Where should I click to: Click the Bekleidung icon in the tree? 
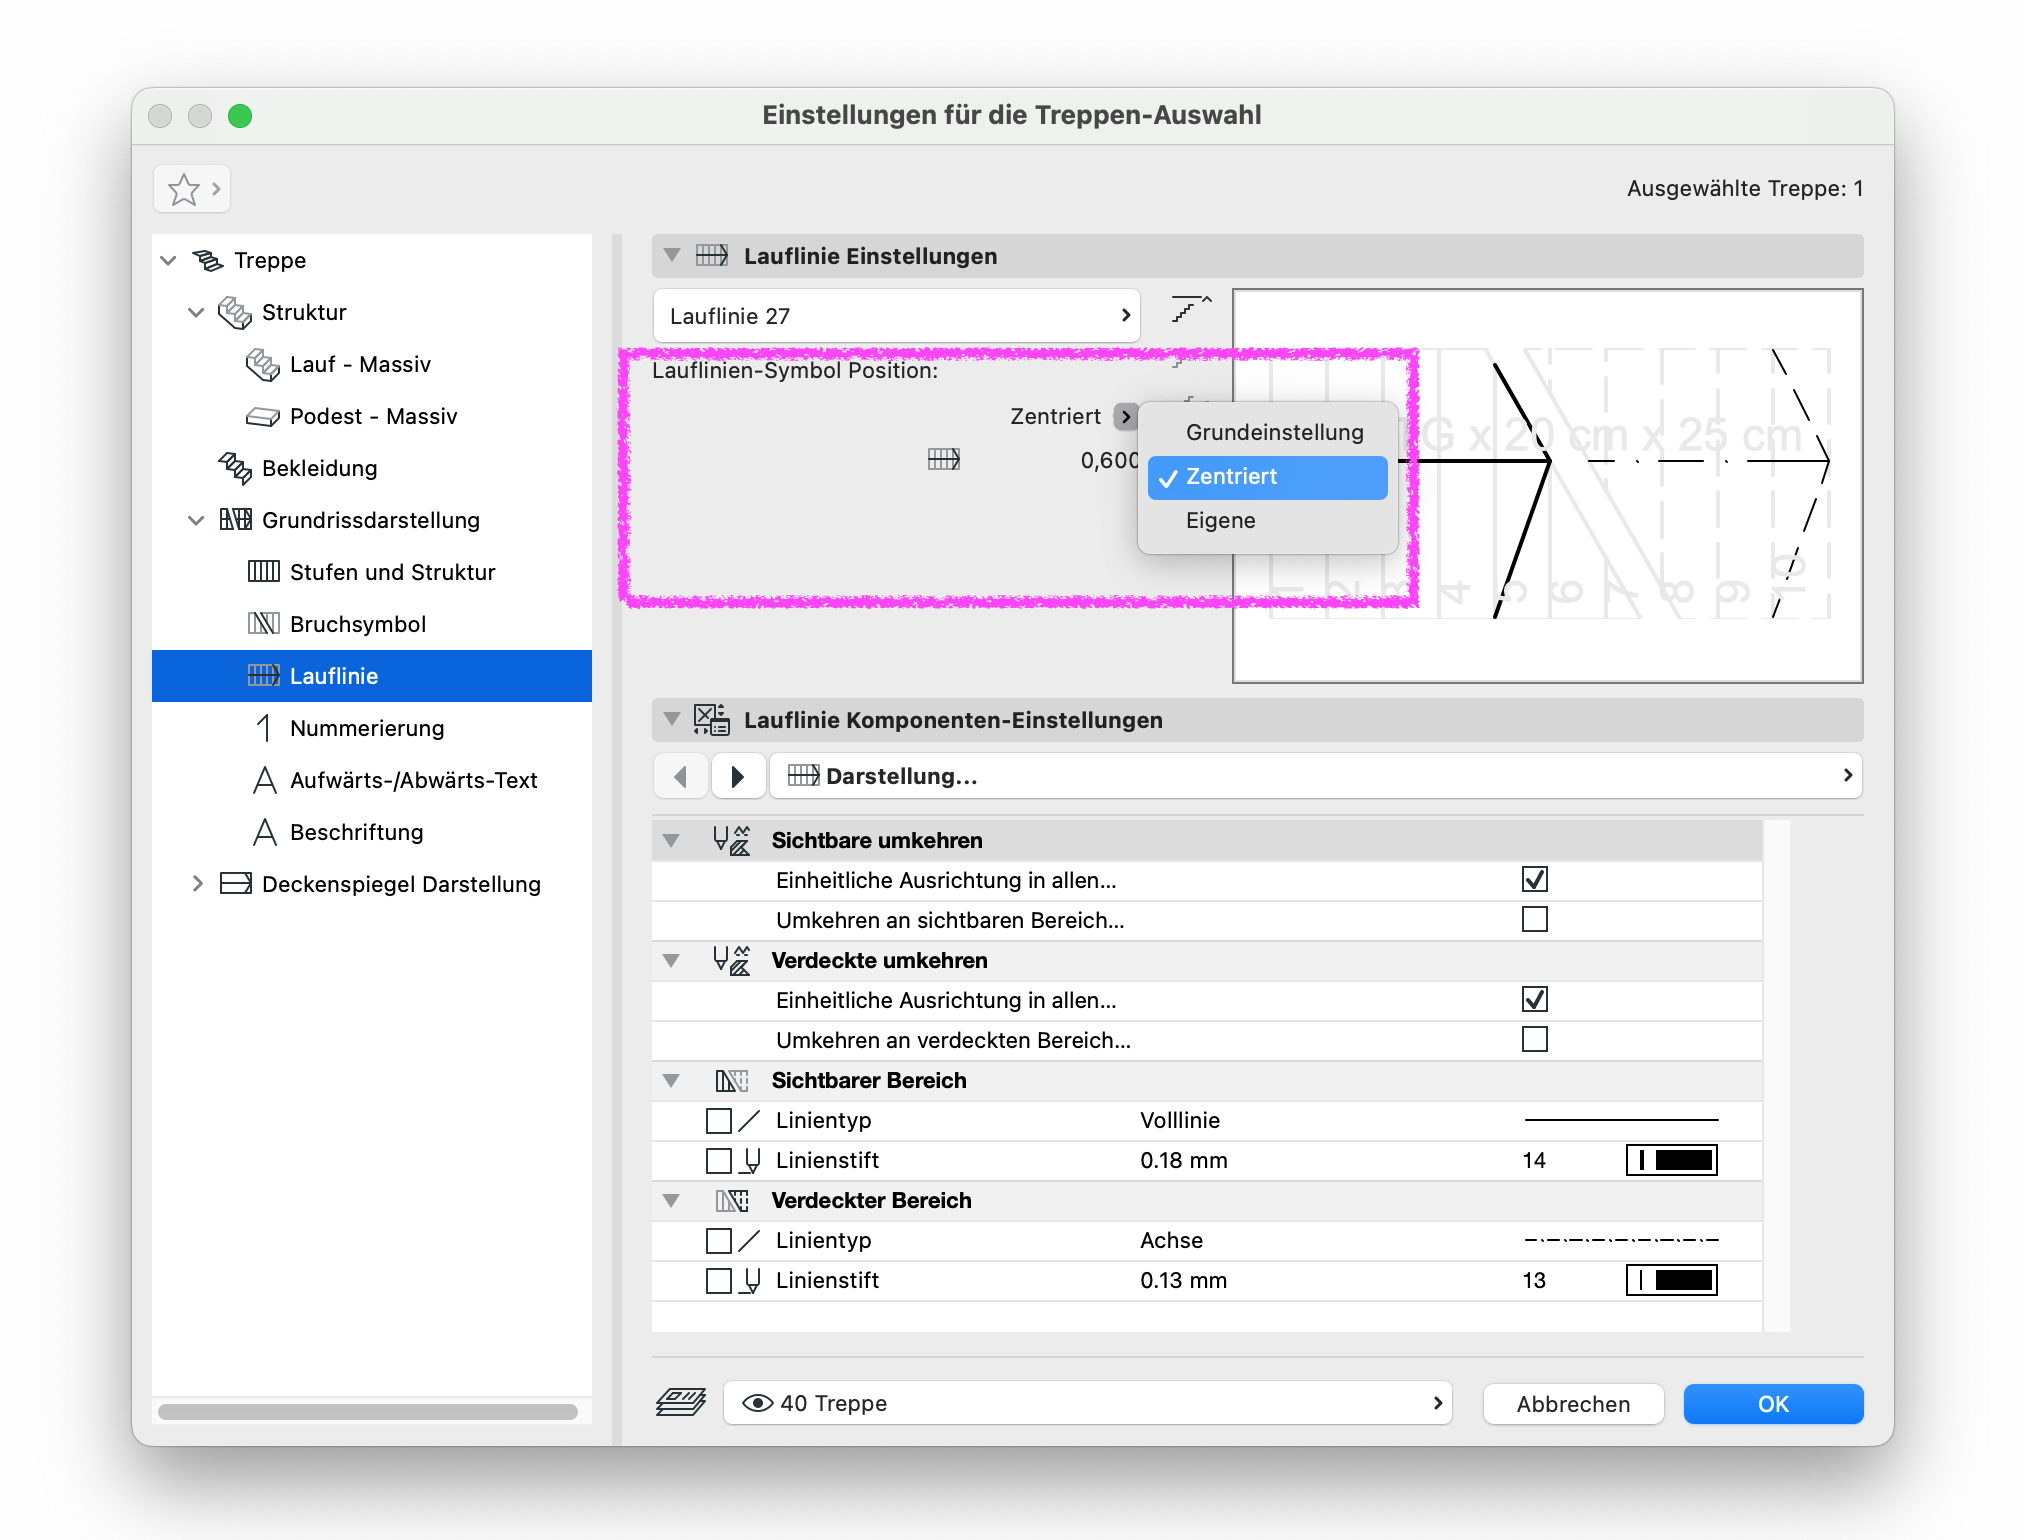(235, 468)
